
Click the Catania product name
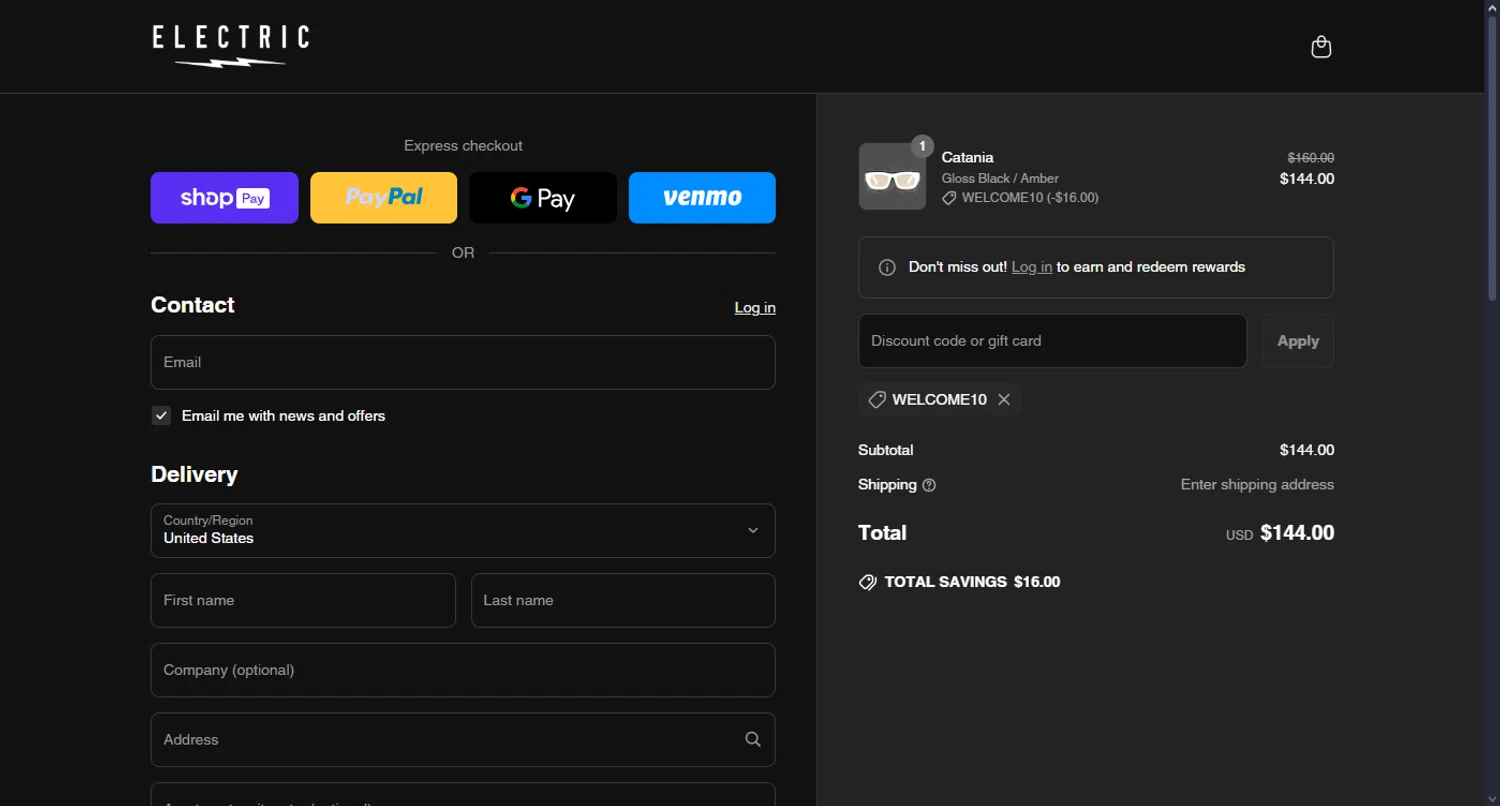coord(968,158)
